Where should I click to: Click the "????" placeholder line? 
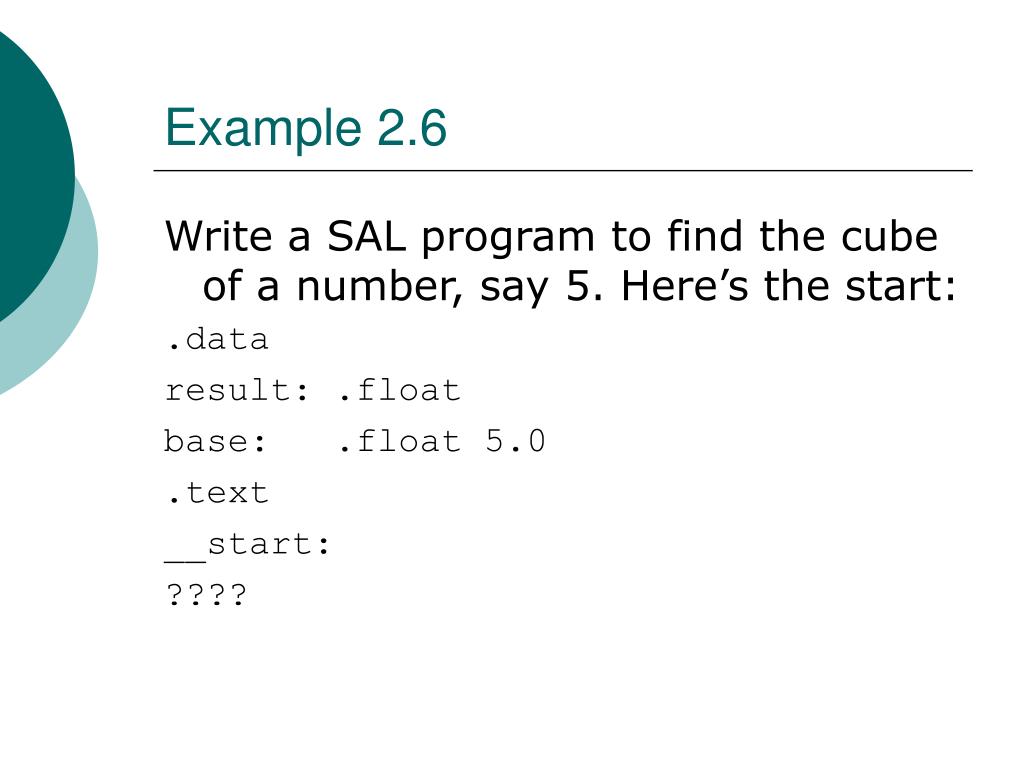[206, 595]
